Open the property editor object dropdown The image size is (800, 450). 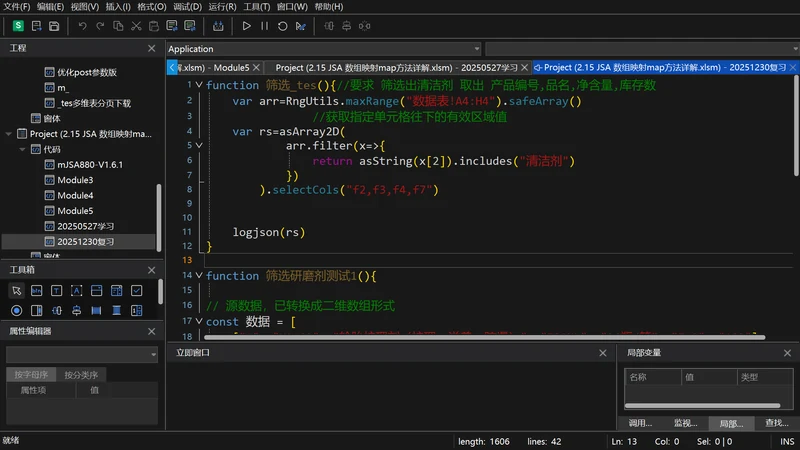click(153, 355)
